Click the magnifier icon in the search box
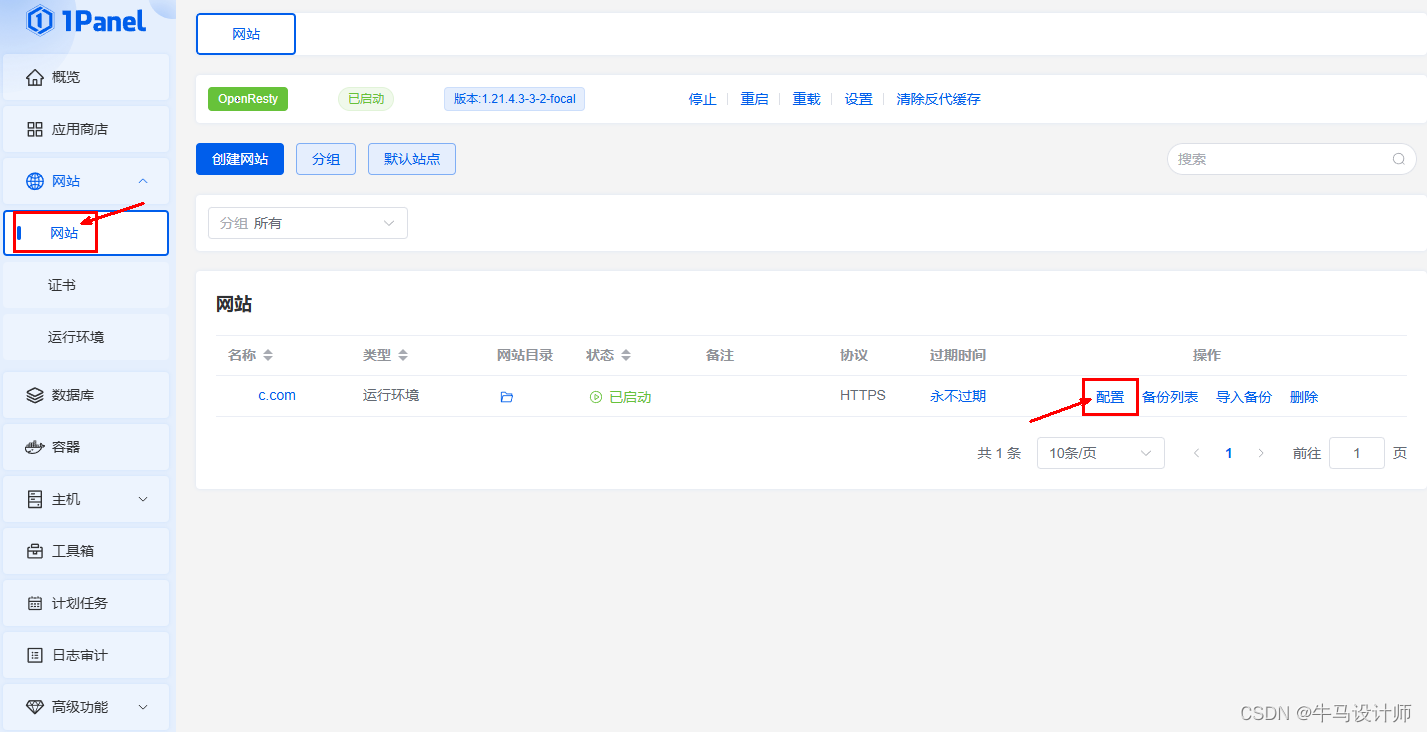This screenshot has height=732, width=1427. coord(1398,159)
